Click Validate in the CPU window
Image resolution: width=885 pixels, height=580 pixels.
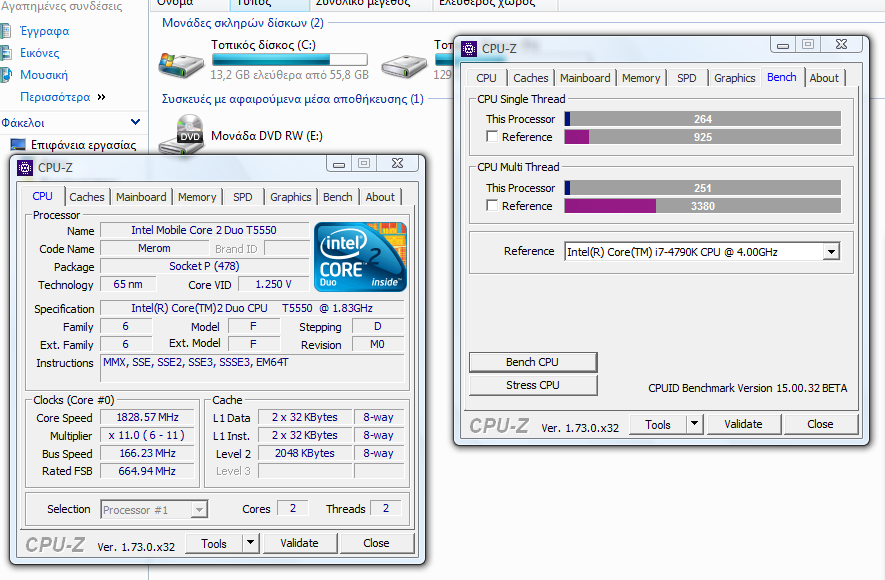[299, 543]
